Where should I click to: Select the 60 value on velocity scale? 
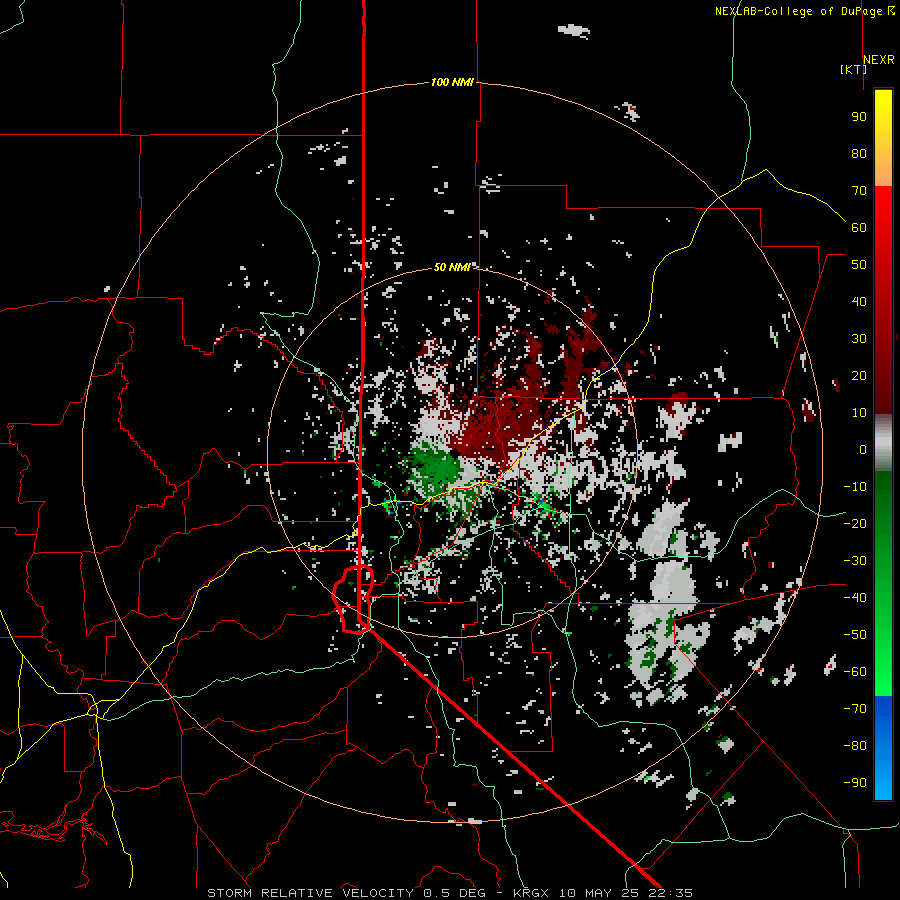tap(859, 227)
